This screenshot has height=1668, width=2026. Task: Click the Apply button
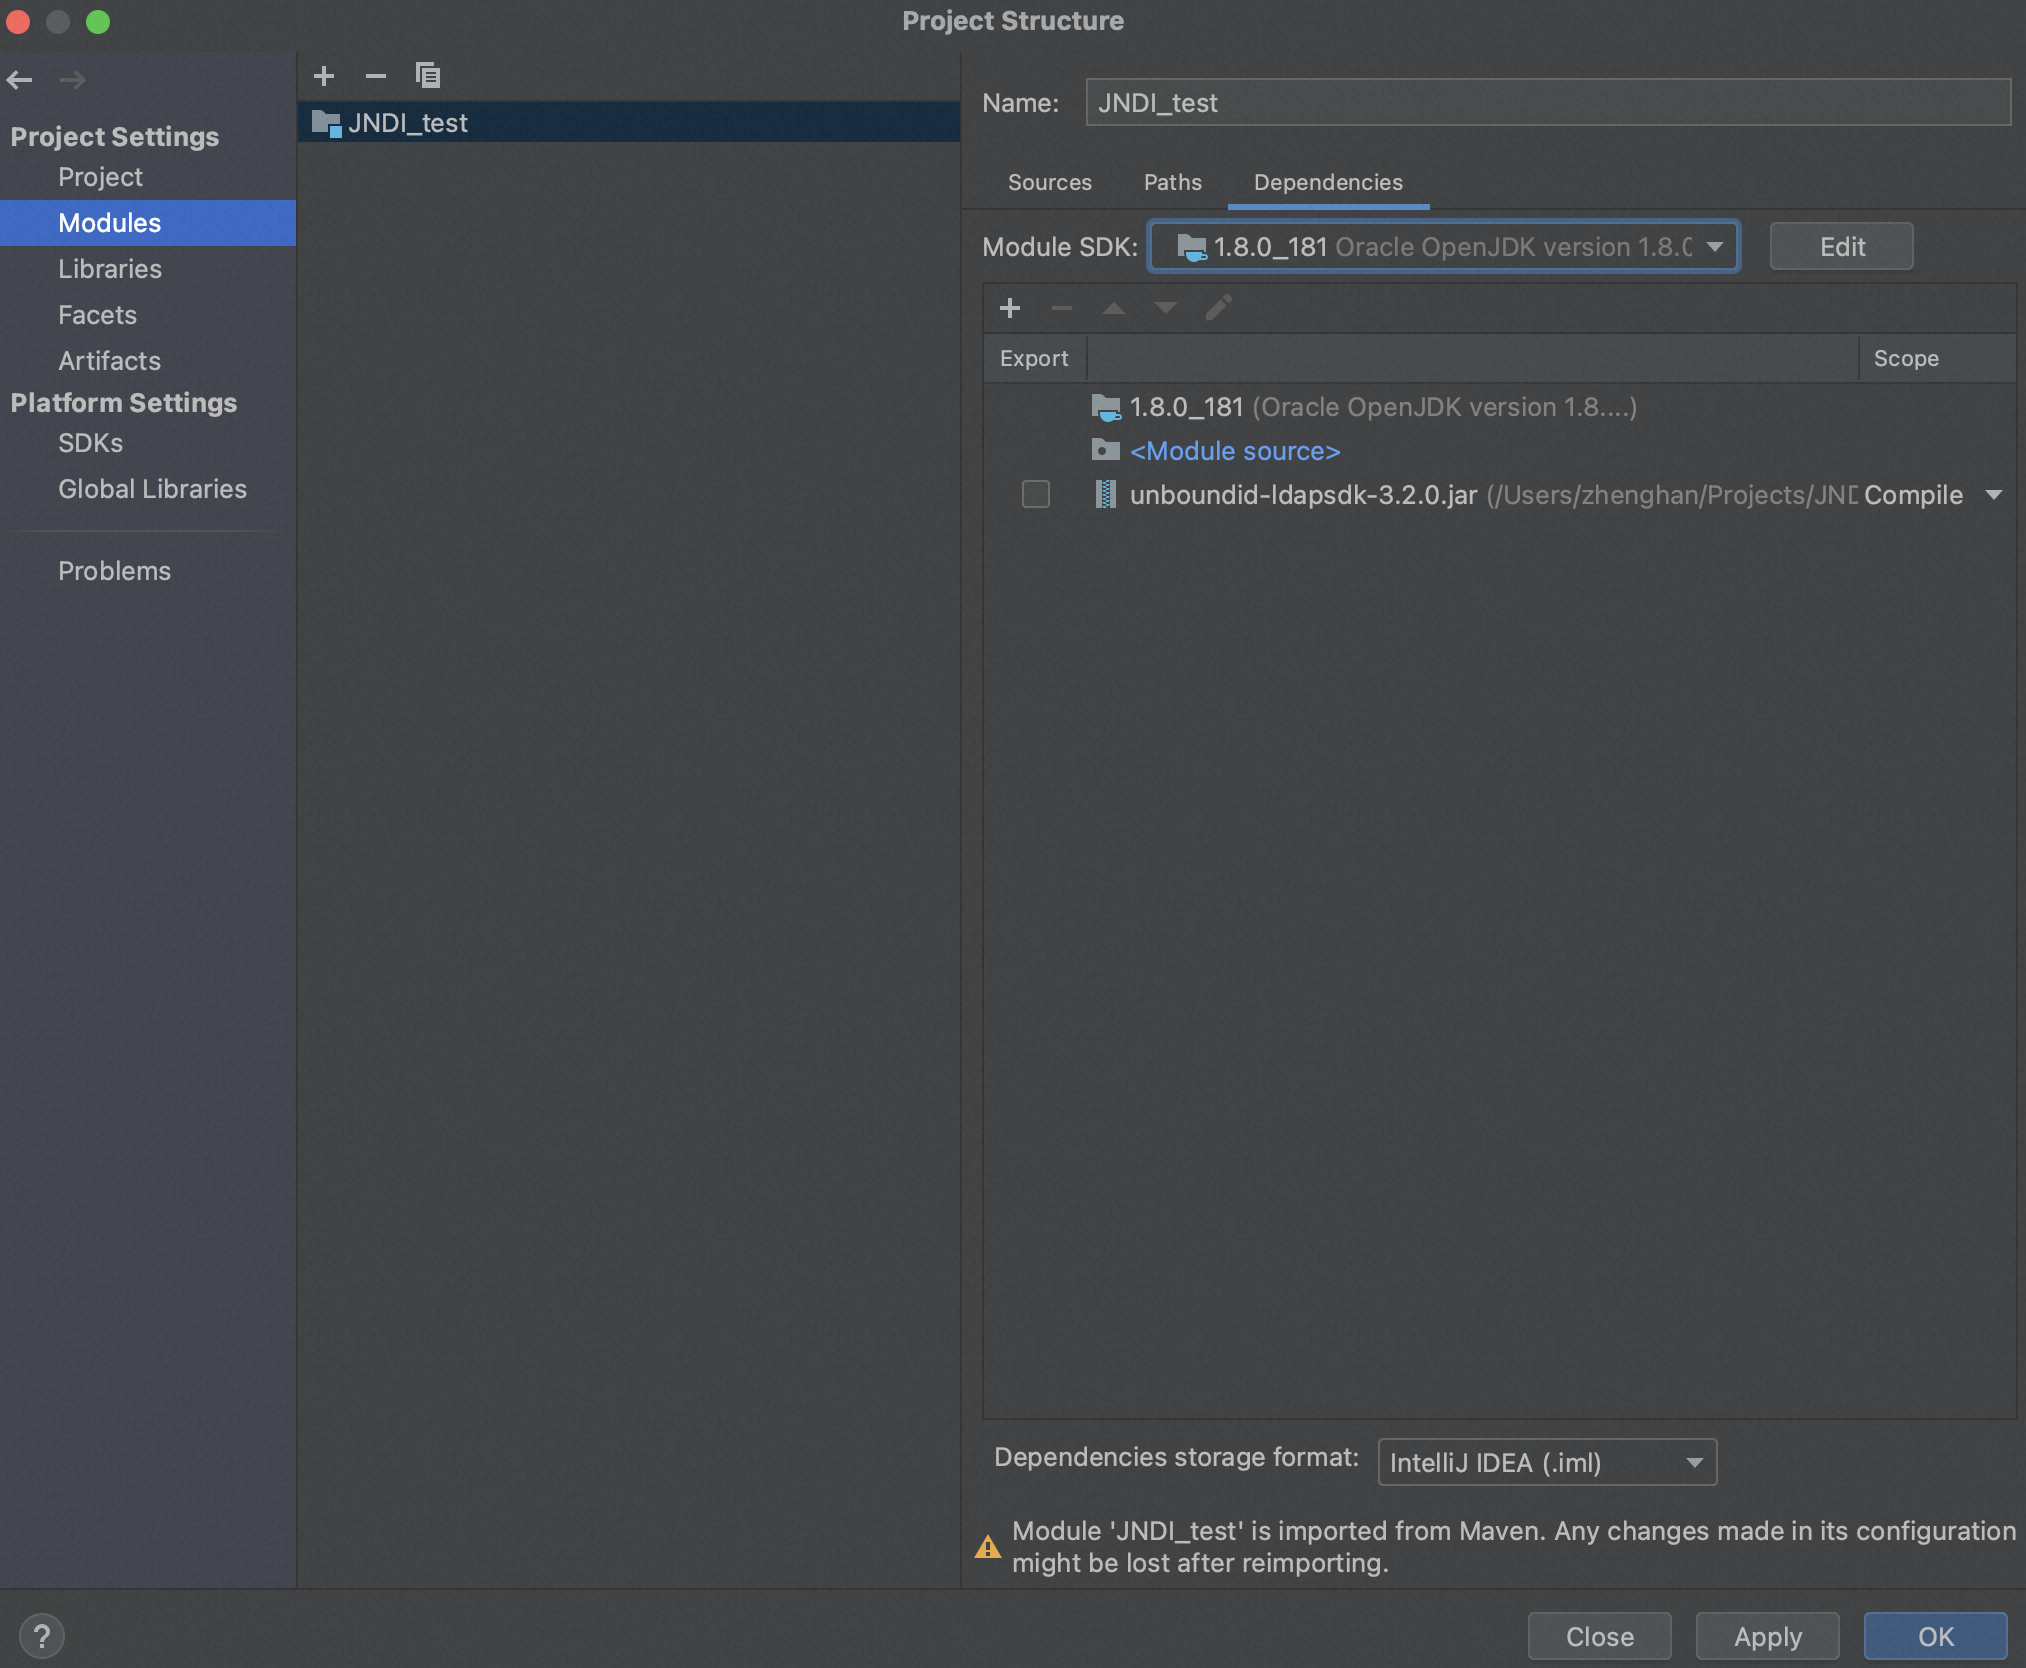click(x=1767, y=1636)
